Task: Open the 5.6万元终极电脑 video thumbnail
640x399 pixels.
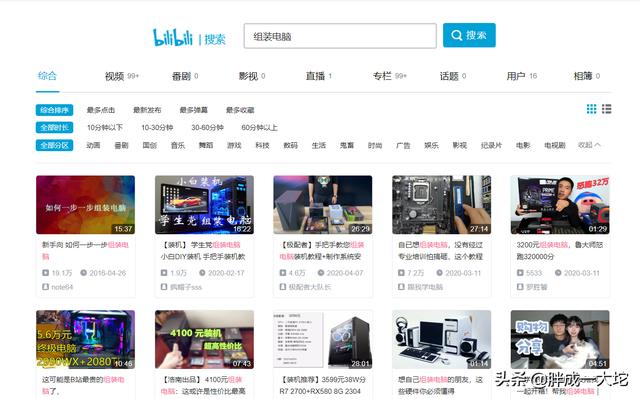Action: coord(85,339)
